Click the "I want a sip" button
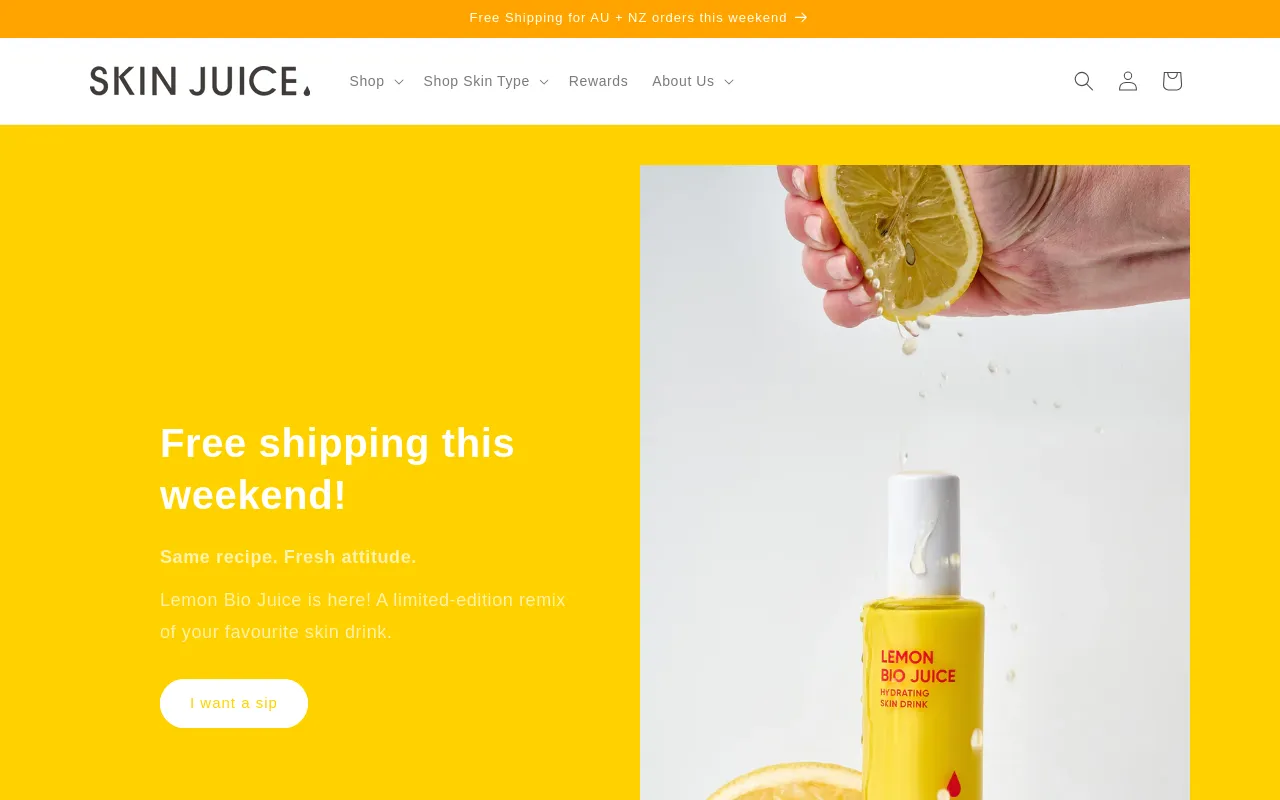This screenshot has height=800, width=1280. click(234, 703)
